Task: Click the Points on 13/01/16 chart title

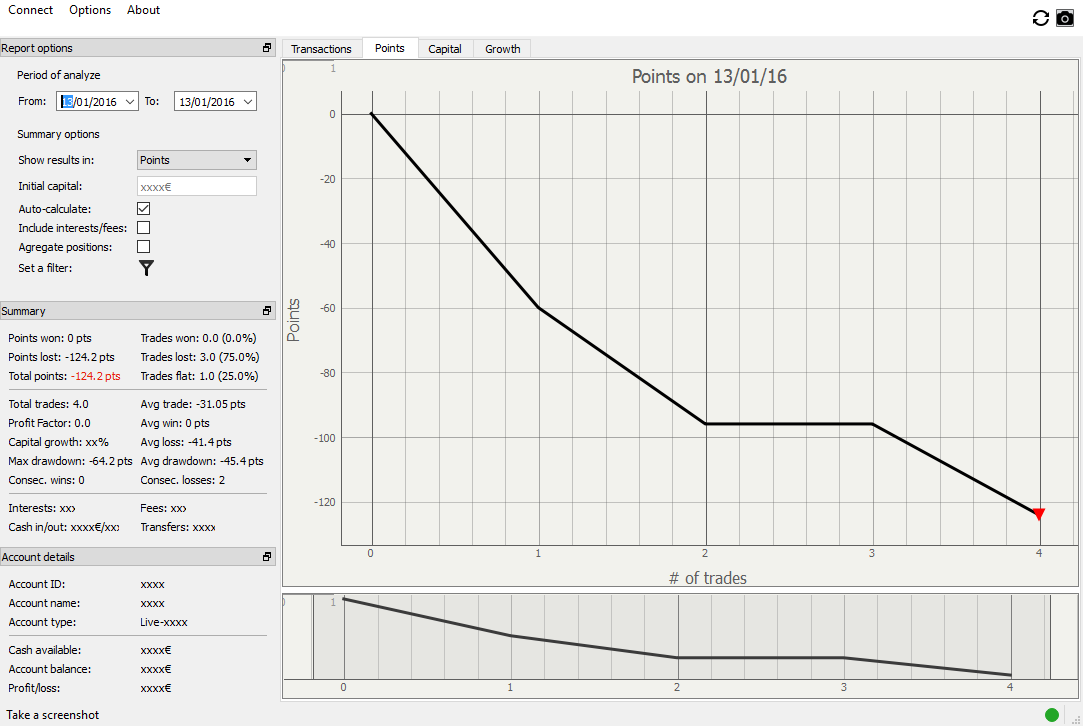Action: tap(709, 76)
